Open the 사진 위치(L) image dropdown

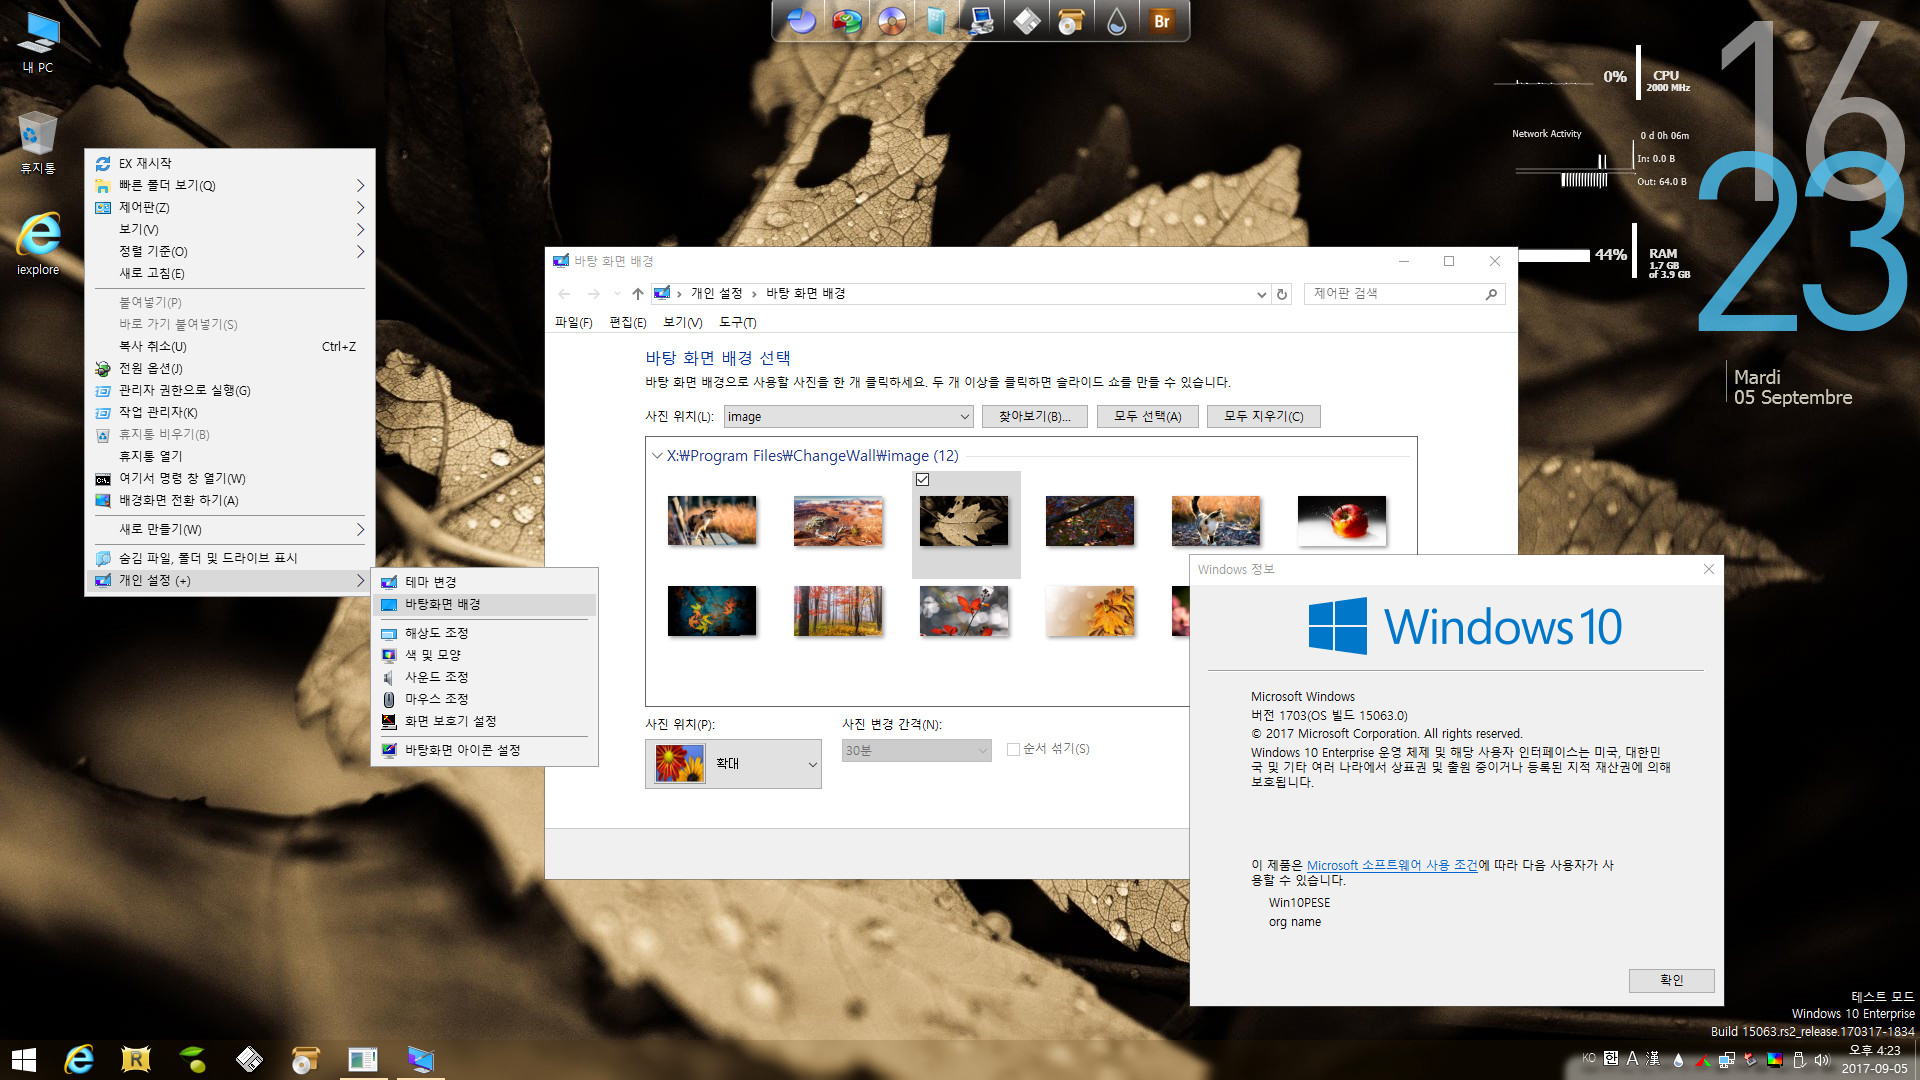848,417
